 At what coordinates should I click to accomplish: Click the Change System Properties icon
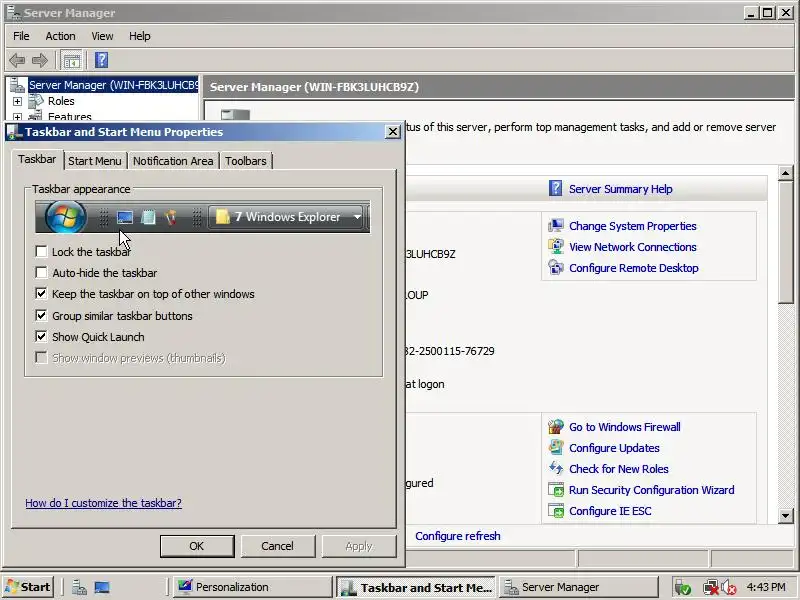556,226
